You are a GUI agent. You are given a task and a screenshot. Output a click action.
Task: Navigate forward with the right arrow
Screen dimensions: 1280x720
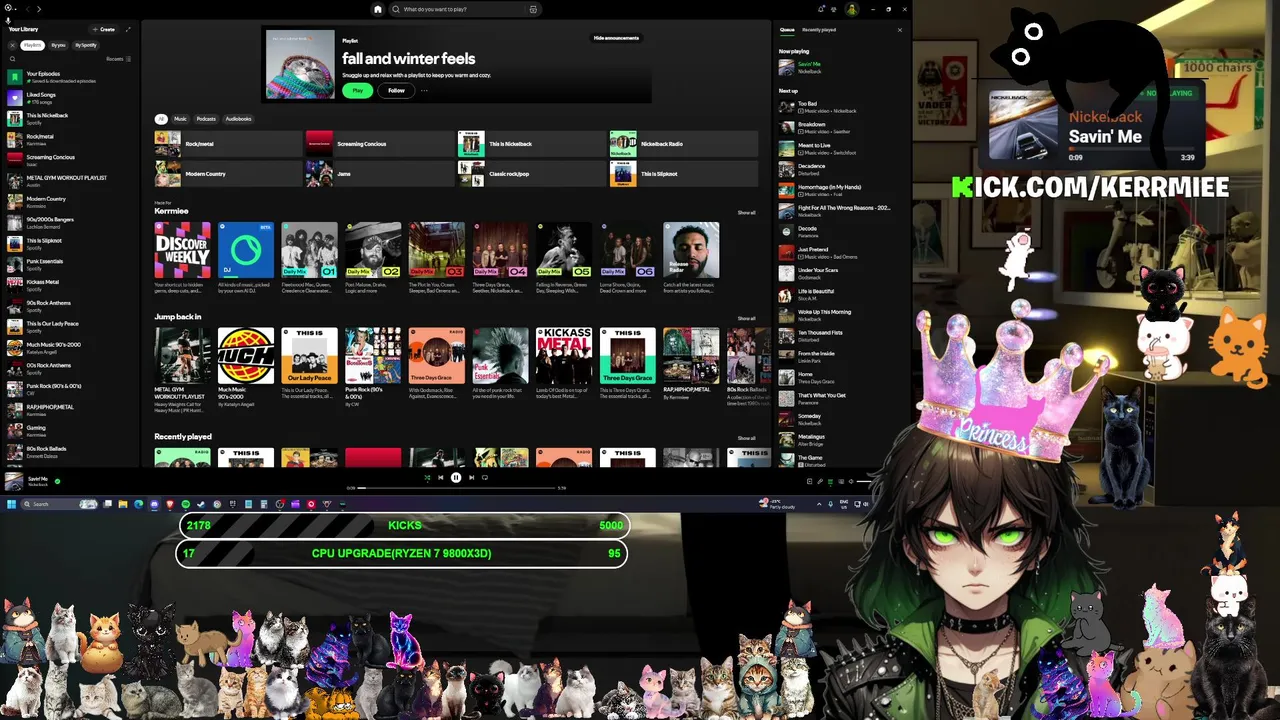tap(39, 9)
